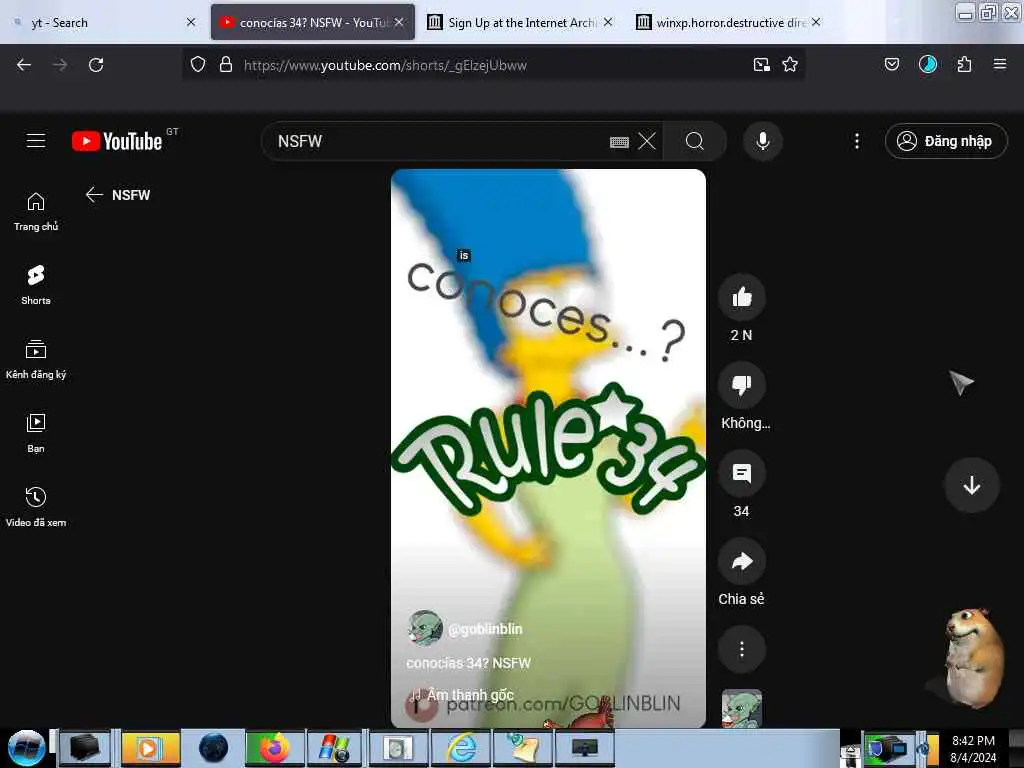Switch to the winxp.horror.destructive tab
This screenshot has height=768, width=1024.
(730, 23)
